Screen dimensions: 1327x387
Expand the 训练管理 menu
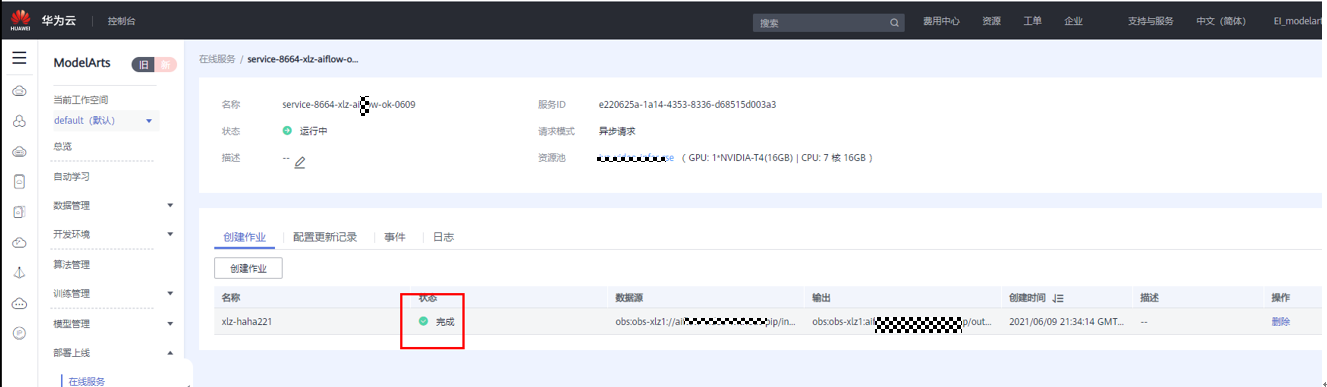(x=170, y=293)
